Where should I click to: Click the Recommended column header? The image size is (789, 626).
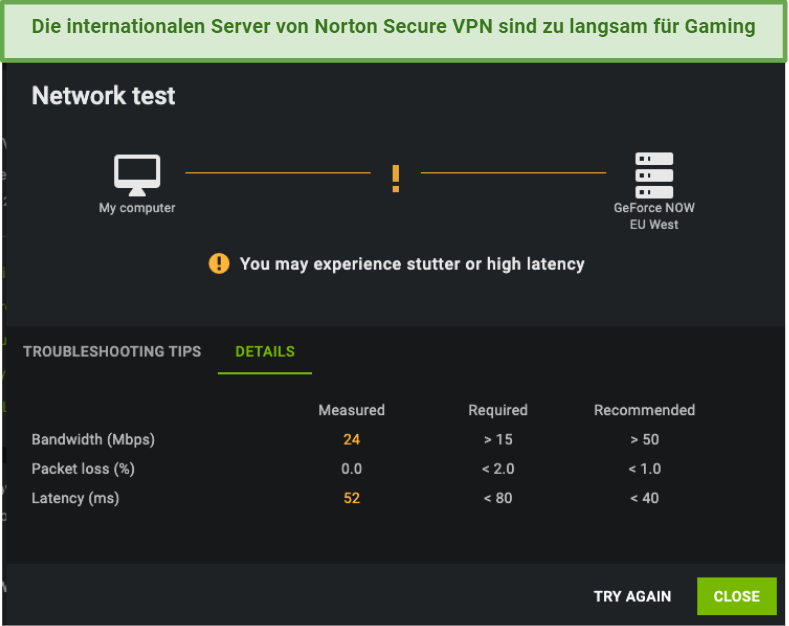point(644,410)
